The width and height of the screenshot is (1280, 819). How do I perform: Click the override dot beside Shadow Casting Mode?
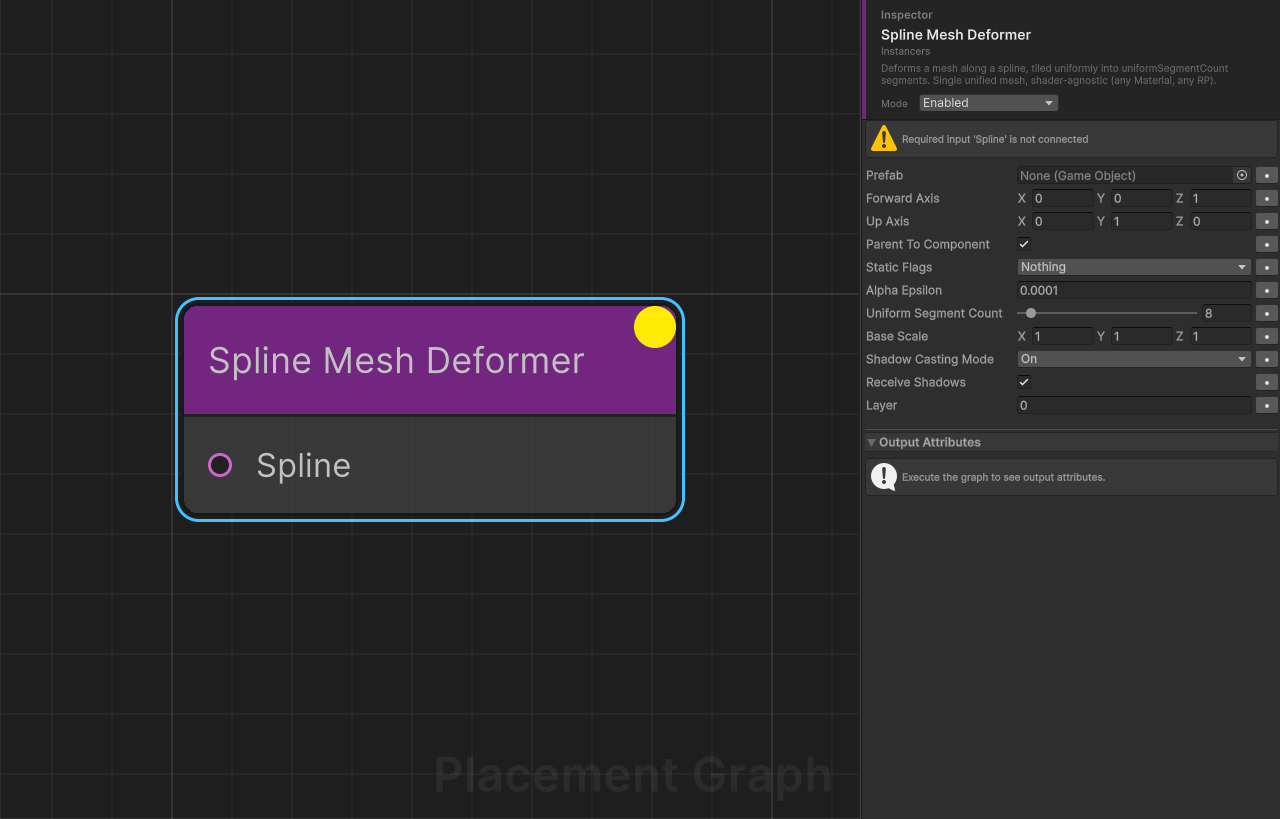coord(1267,359)
